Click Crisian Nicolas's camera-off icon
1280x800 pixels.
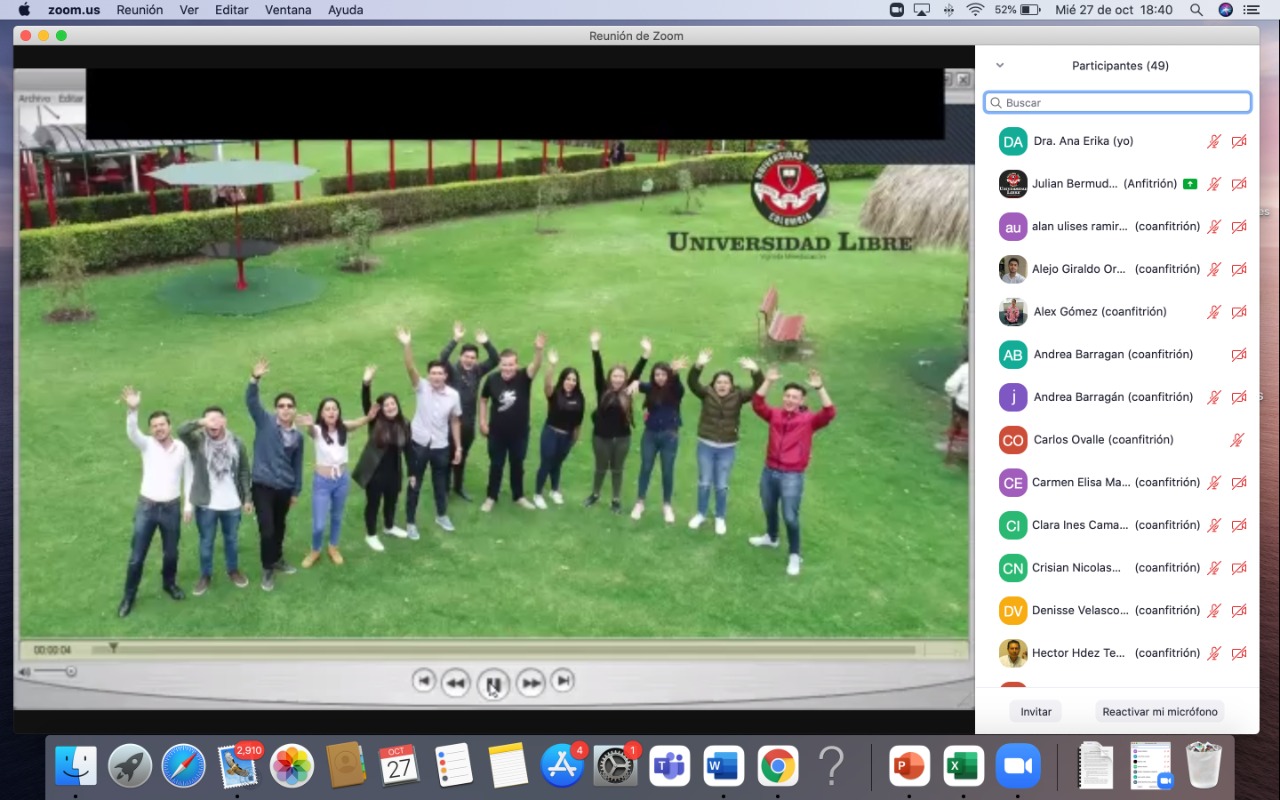[1239, 568]
